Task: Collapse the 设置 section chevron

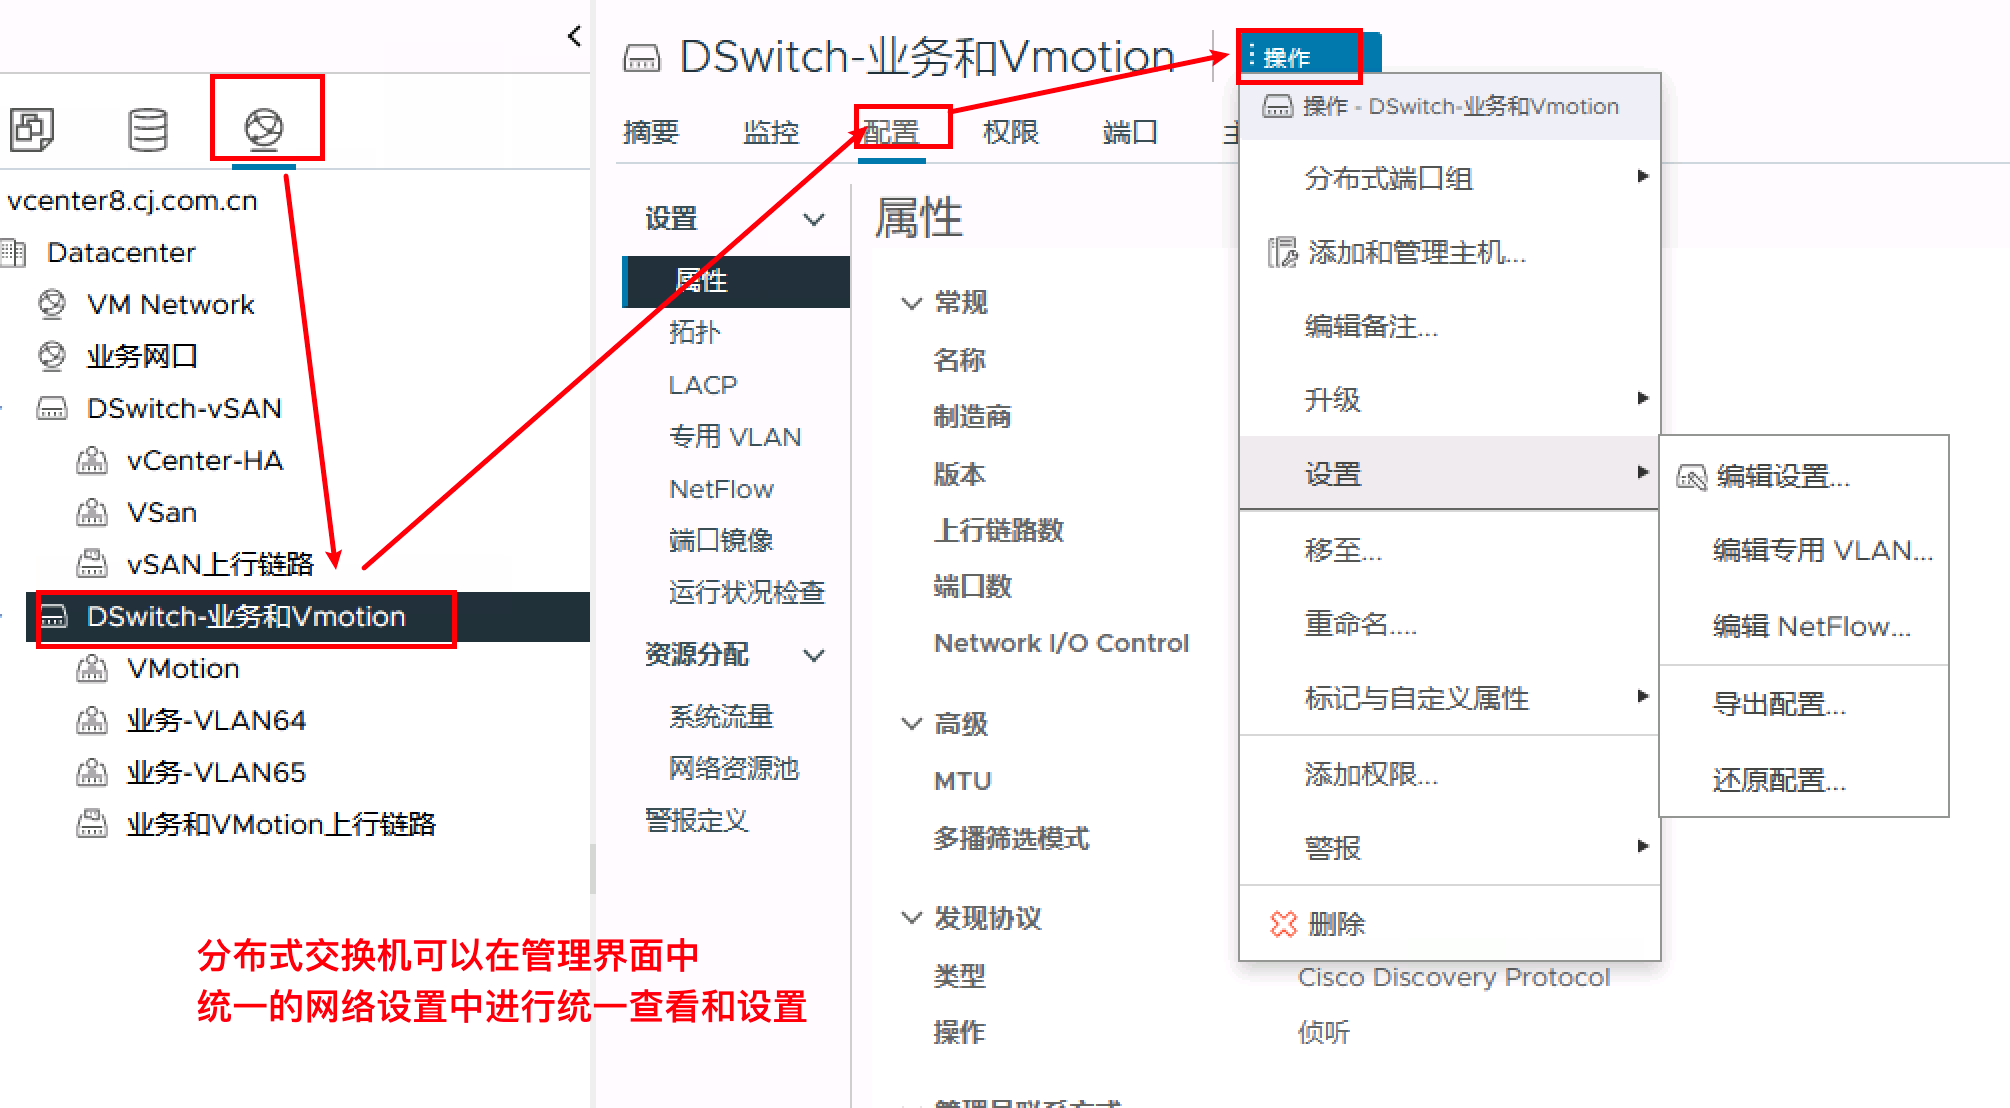Action: click(x=815, y=219)
